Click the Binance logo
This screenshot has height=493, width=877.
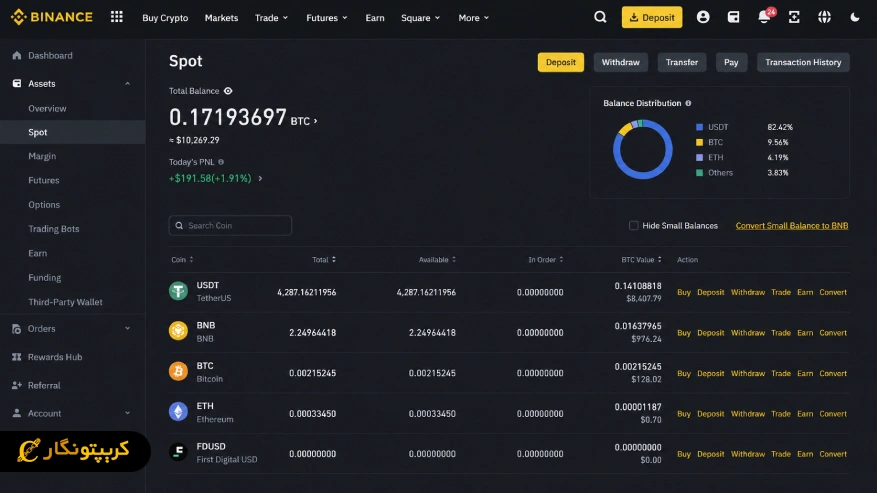coord(51,17)
